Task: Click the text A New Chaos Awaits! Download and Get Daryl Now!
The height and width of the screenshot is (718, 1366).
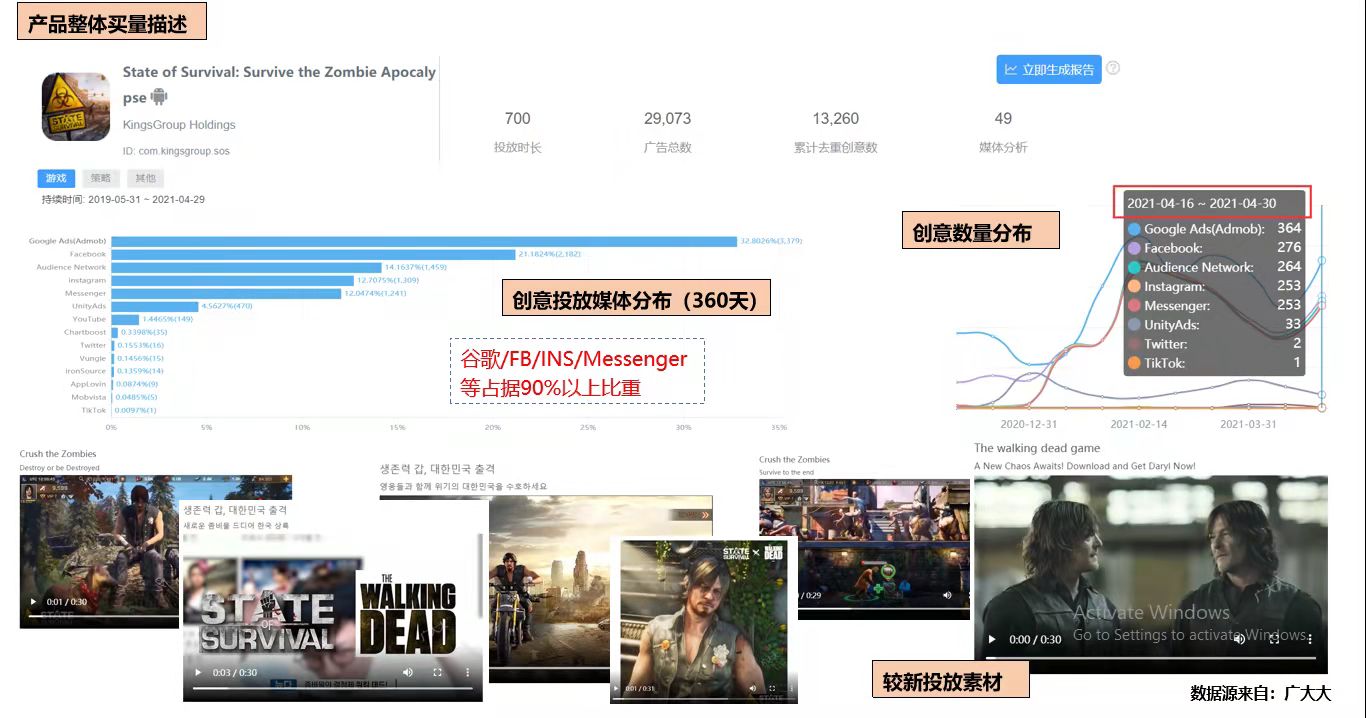Action: [x=1085, y=466]
